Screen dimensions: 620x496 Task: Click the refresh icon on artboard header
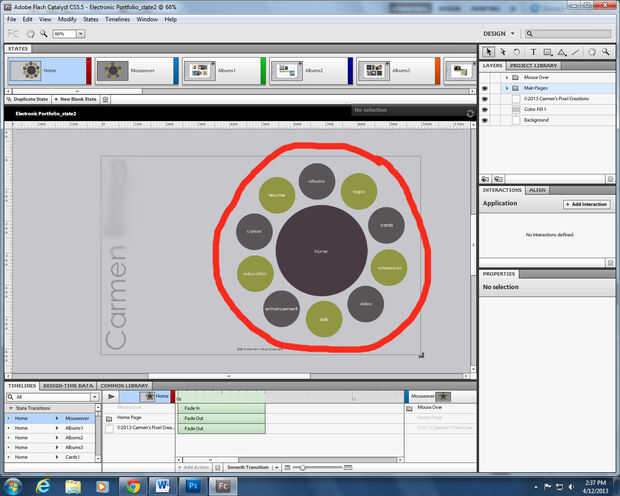pos(470,114)
